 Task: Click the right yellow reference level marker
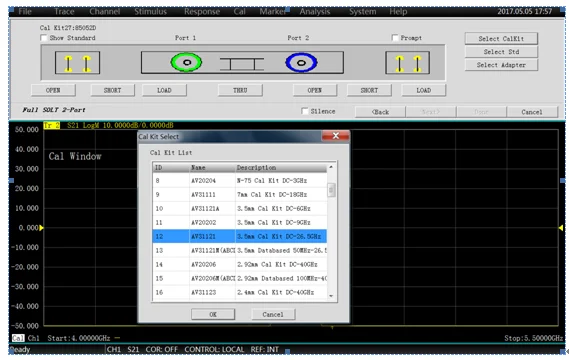561,228
